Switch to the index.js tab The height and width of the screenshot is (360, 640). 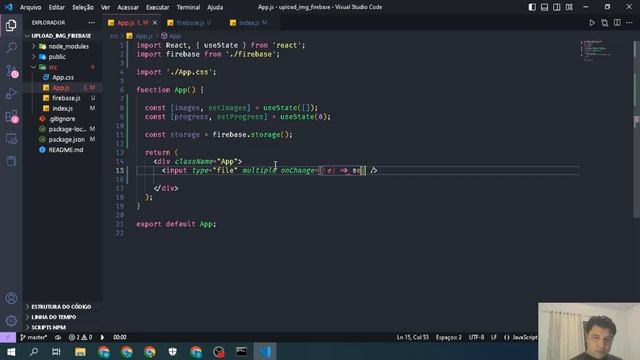click(x=249, y=23)
